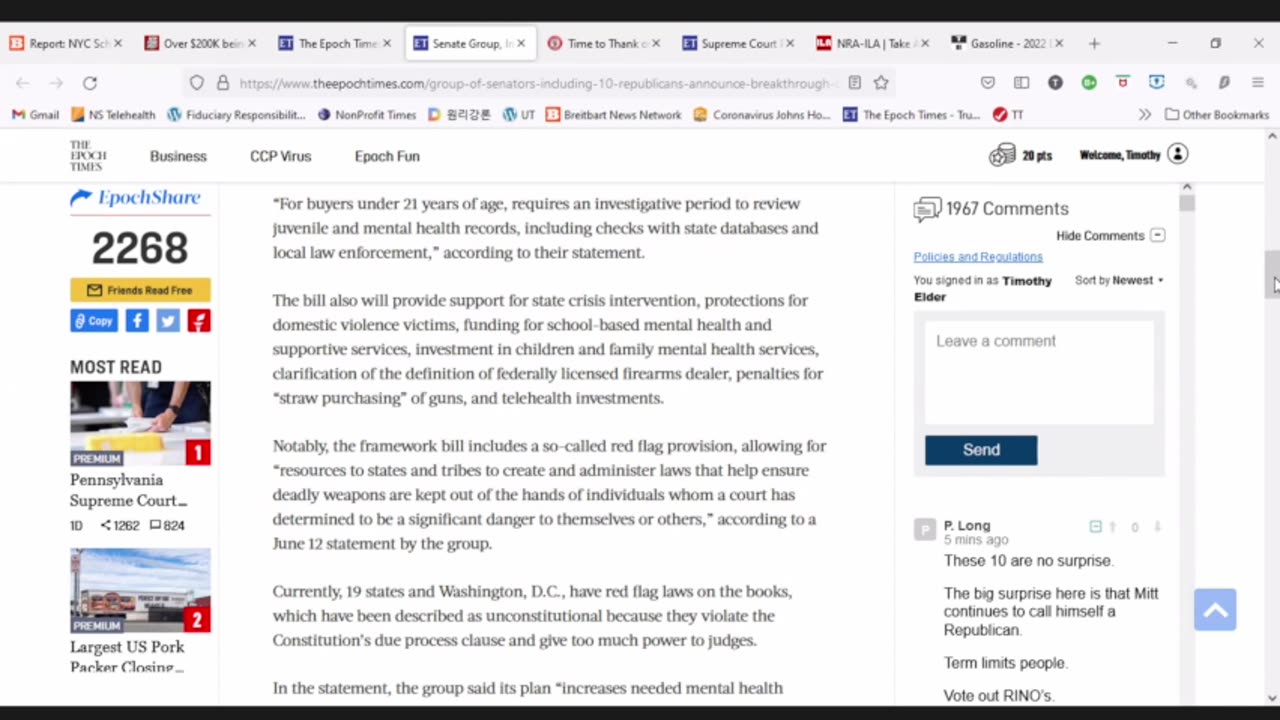Screen dimensions: 1280x720
Task: Show more bookmarks with double chevron
Action: 1145,115
